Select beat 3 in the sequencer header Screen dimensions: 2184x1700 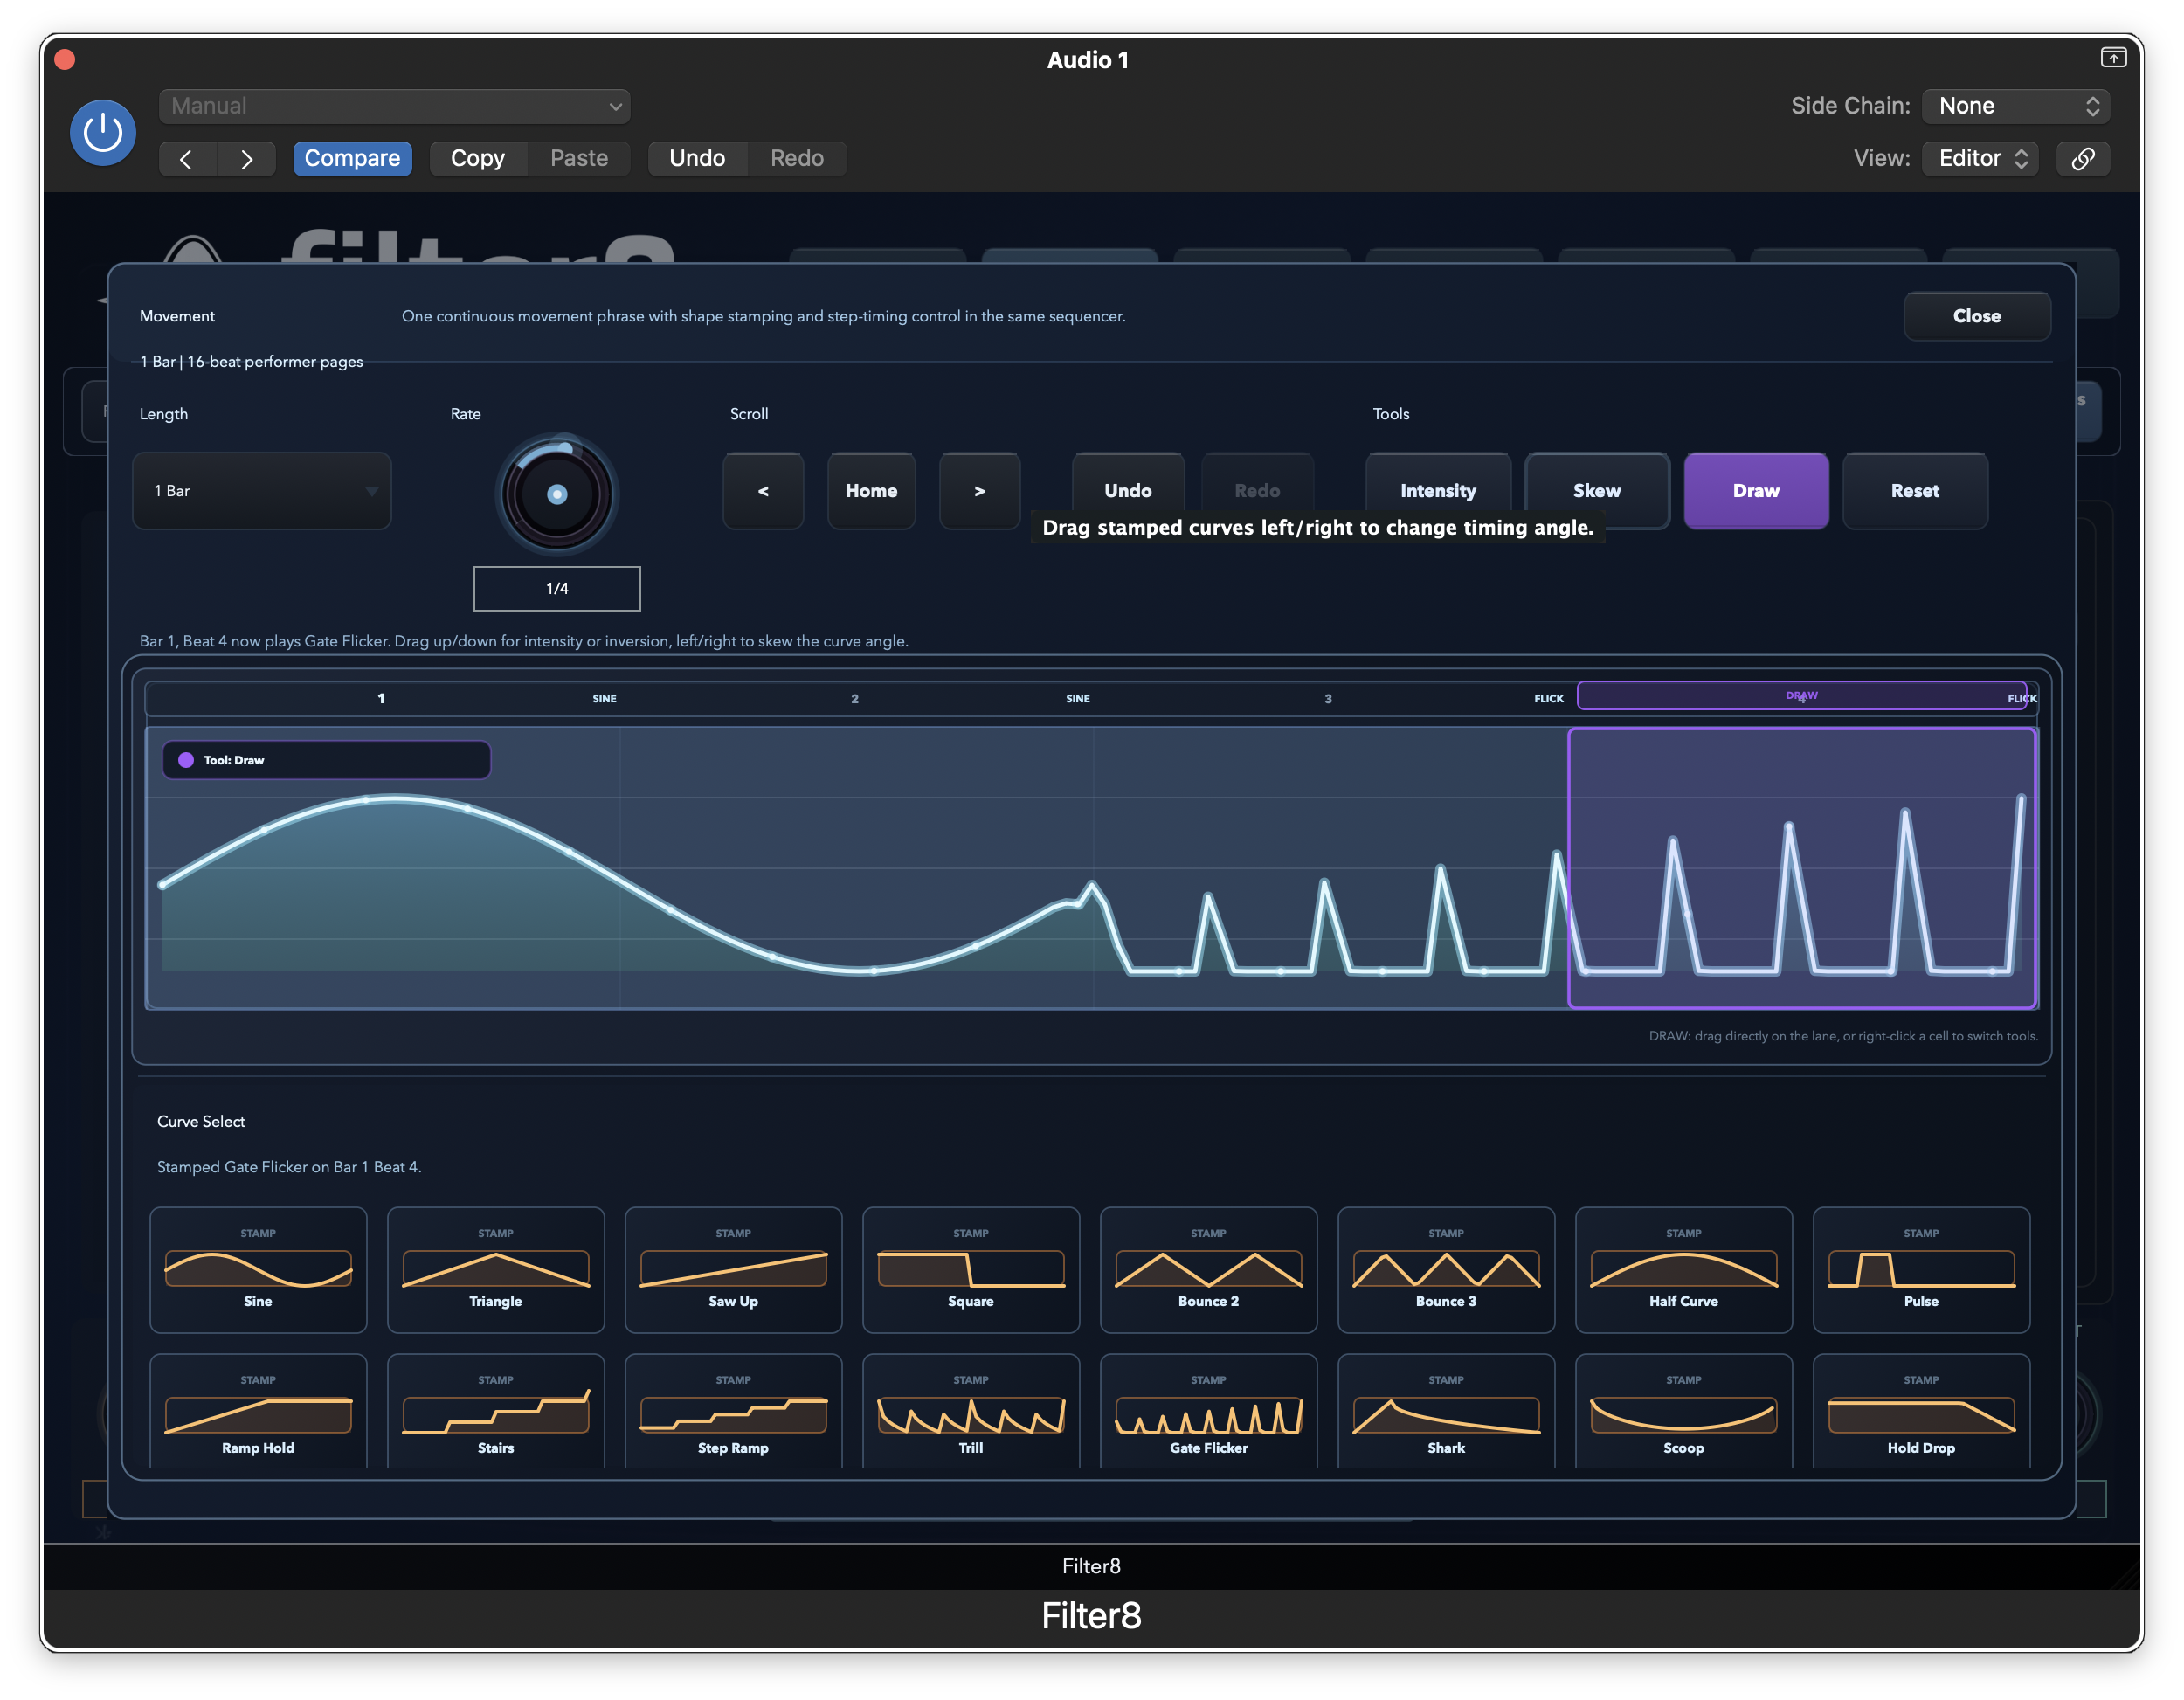[1328, 698]
